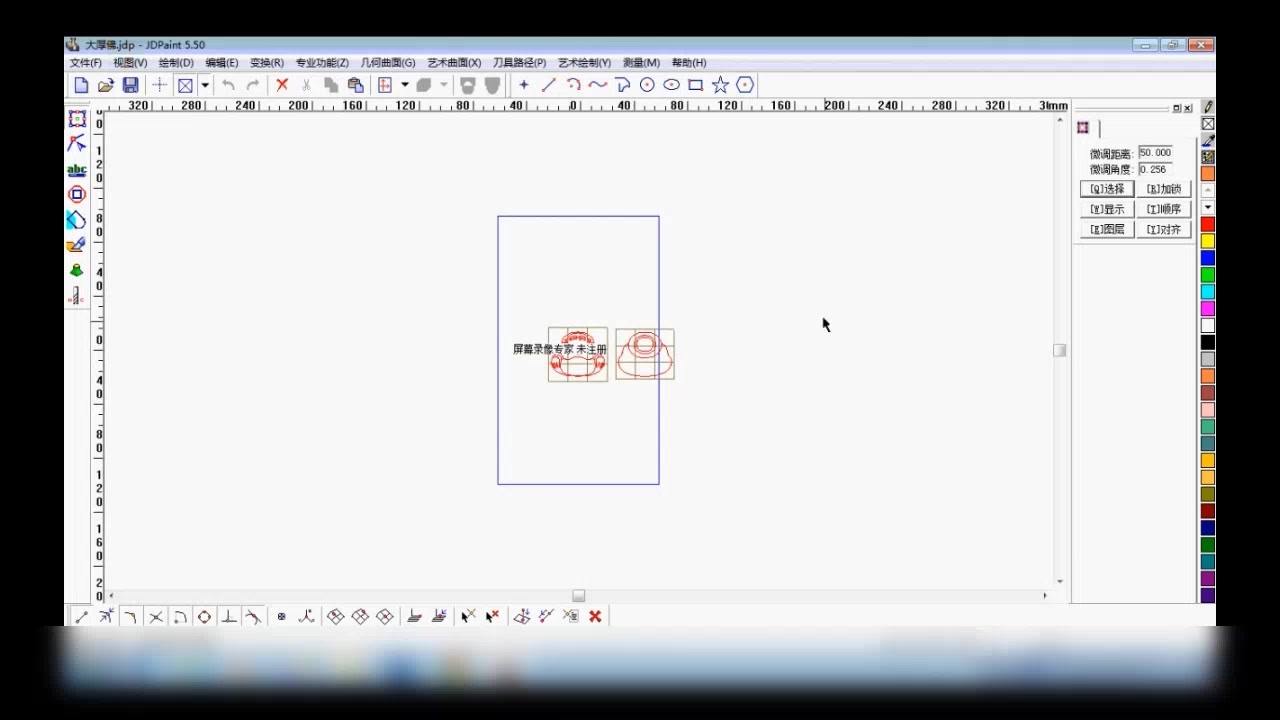Screen dimensions: 1280x720
Task: Select the Star drawing tool
Action: coord(720,85)
